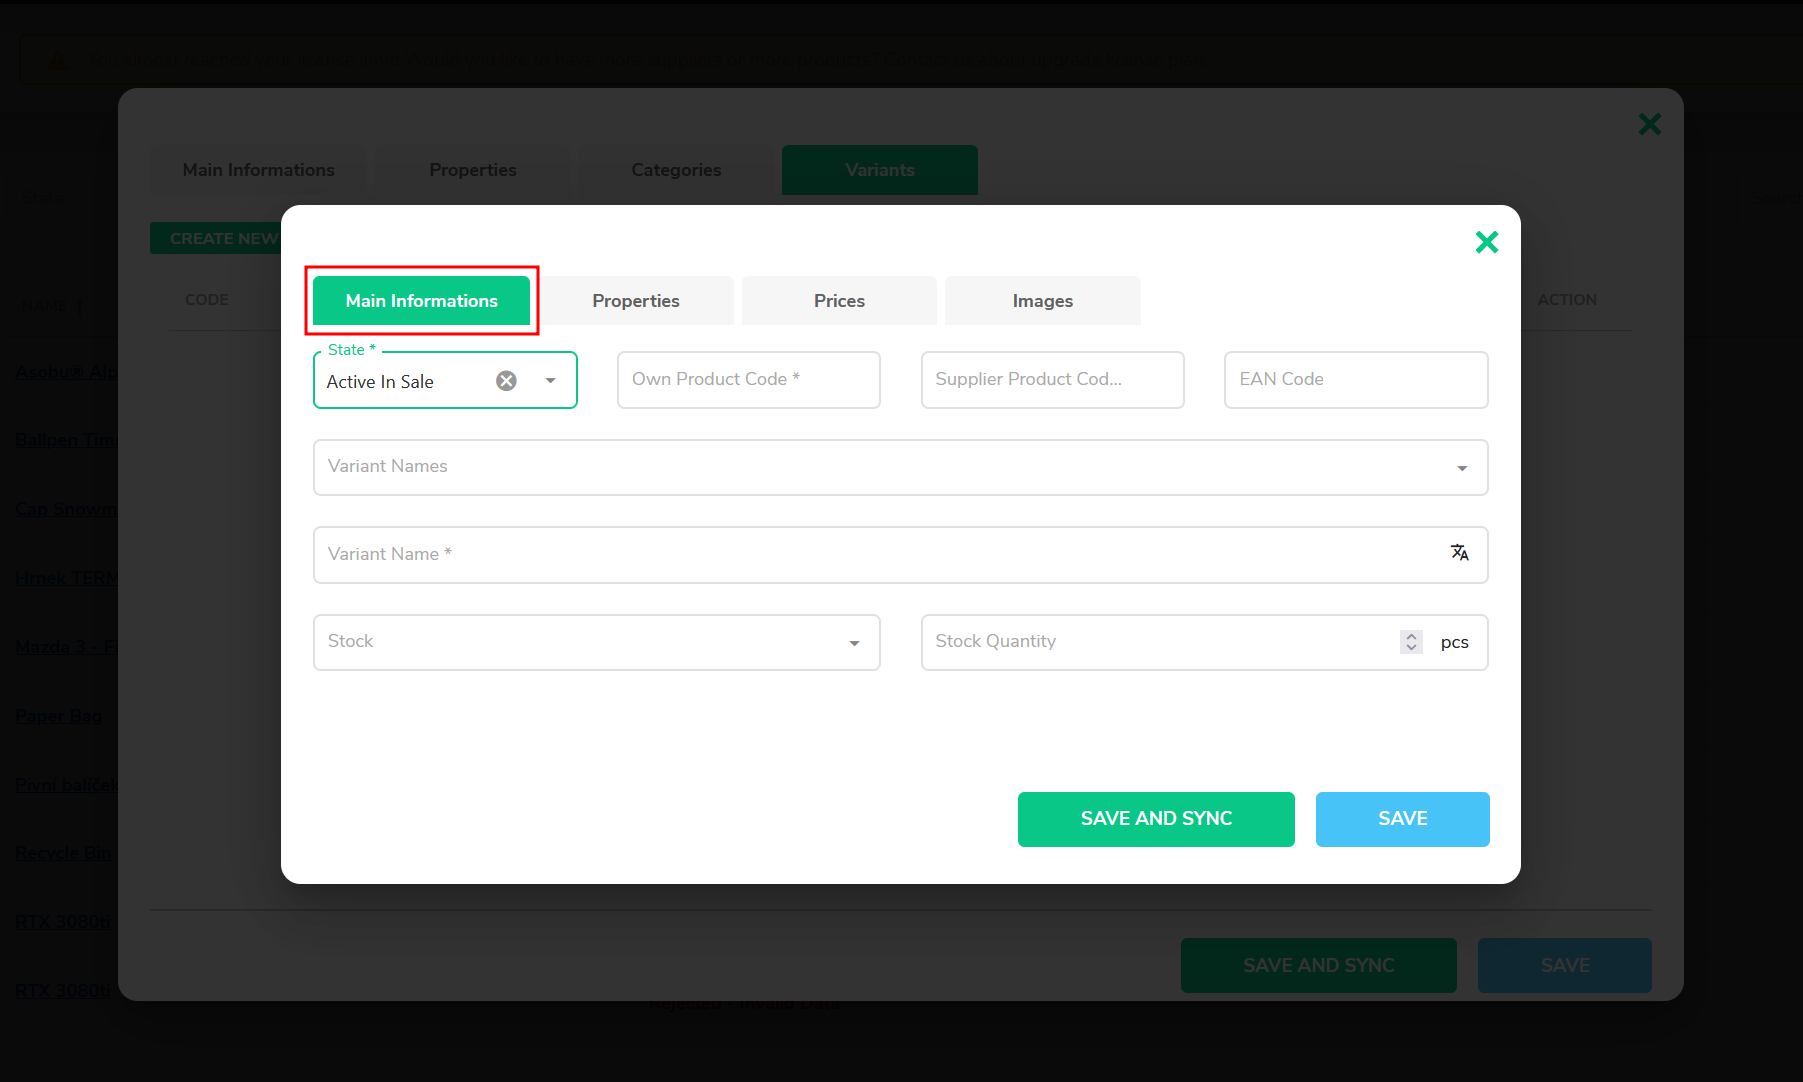Viewport: 1803px width, 1082px height.
Task: Focus the EAN Code field
Action: [x=1356, y=380]
